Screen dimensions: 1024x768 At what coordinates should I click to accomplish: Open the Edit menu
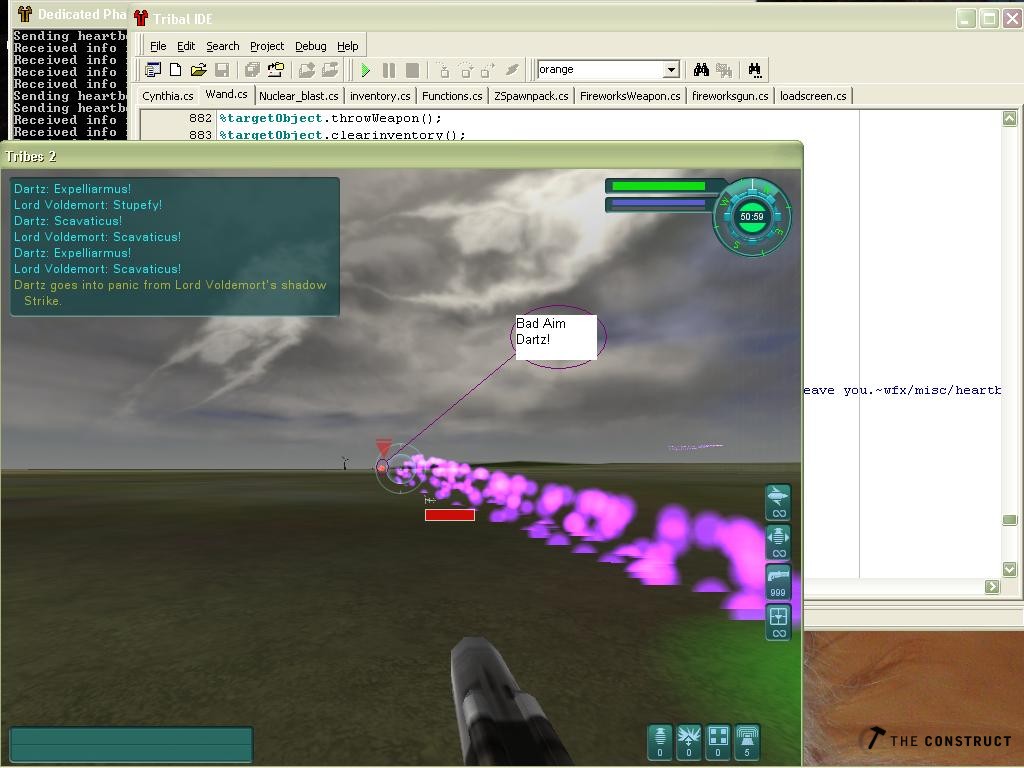pos(186,46)
